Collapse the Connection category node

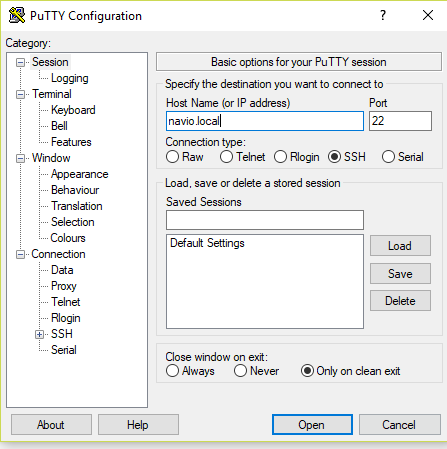pyautogui.click(x=20, y=255)
